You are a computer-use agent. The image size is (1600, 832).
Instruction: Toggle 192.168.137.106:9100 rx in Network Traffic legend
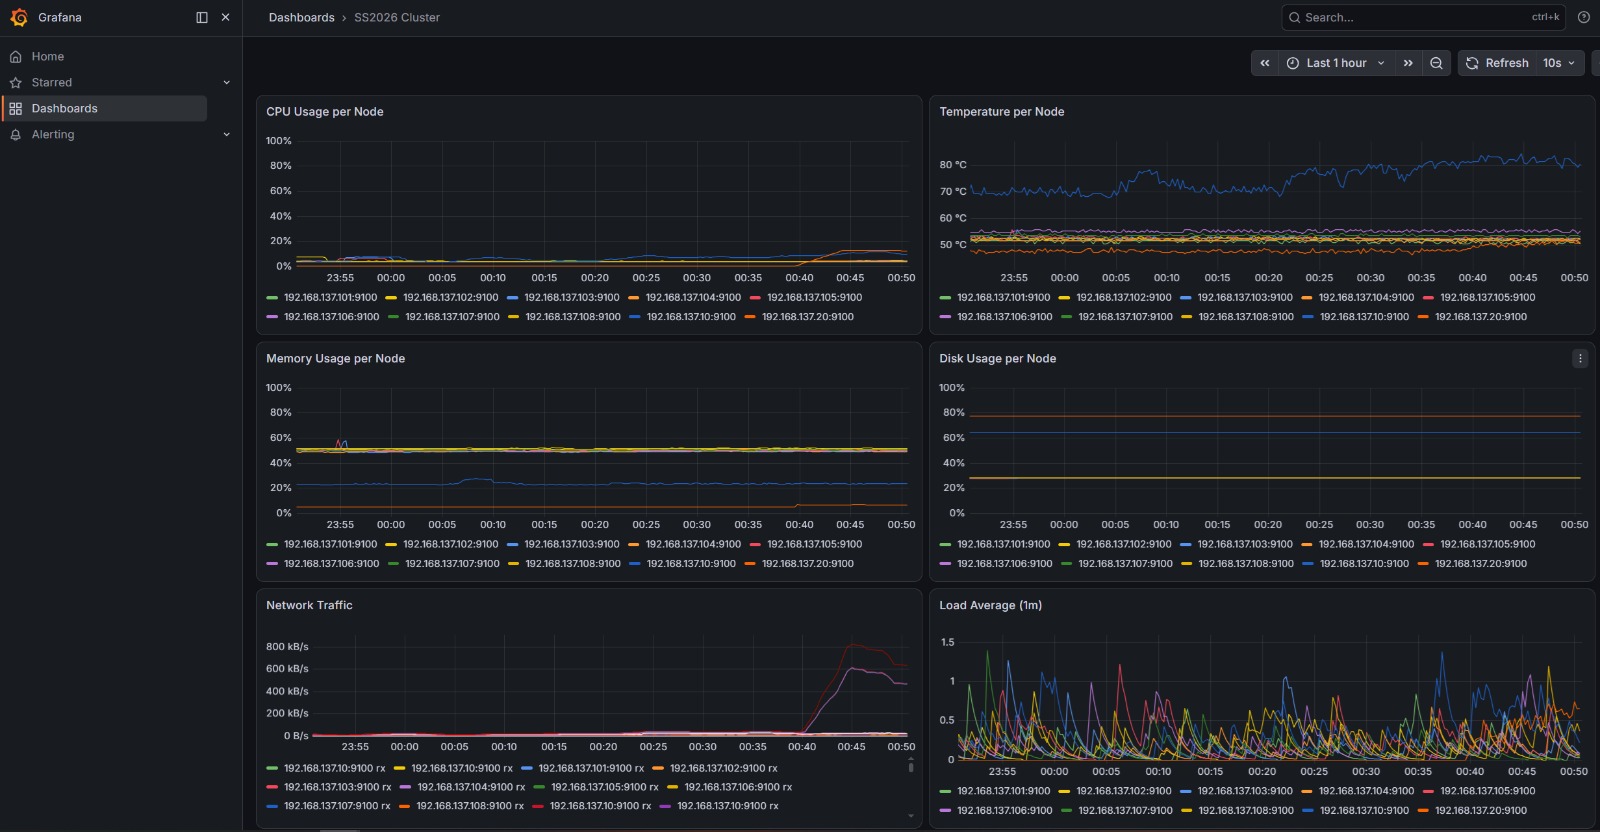pos(738,788)
